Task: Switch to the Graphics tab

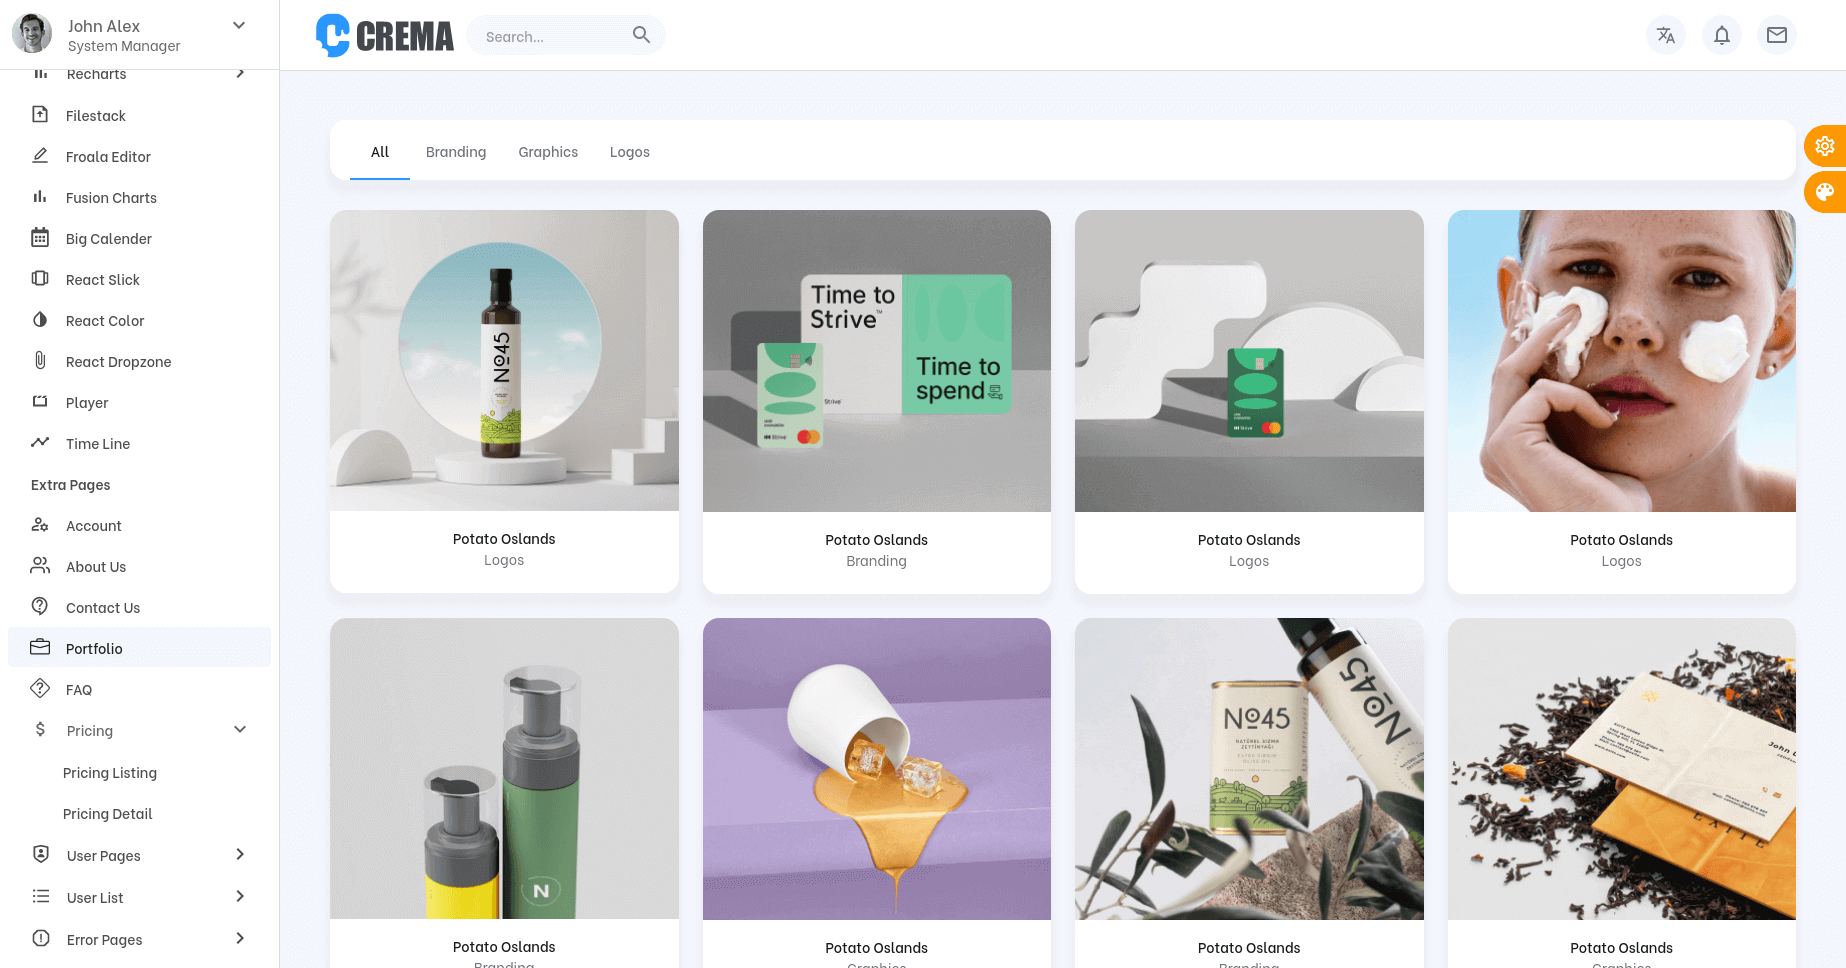Action: [548, 151]
